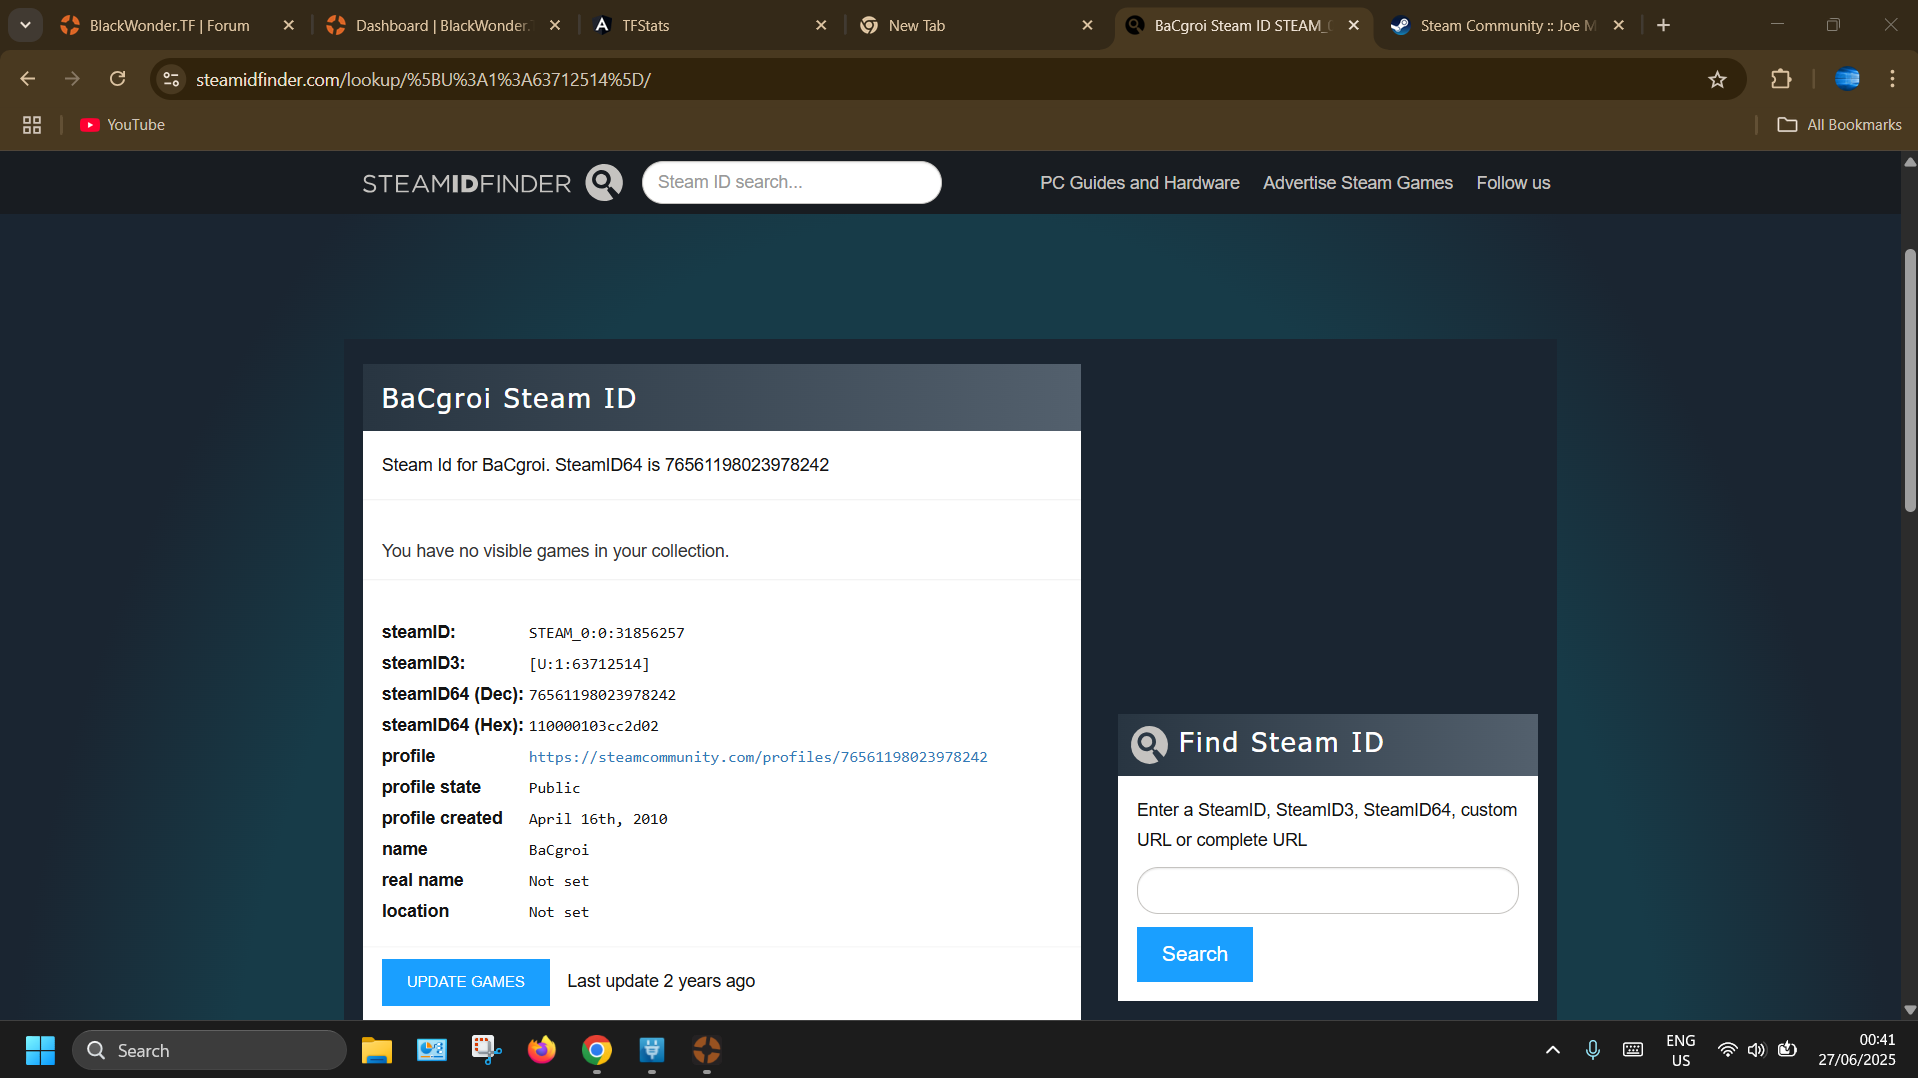
Task: Select steamID3 value [U:1:63712514]
Action: (589, 664)
